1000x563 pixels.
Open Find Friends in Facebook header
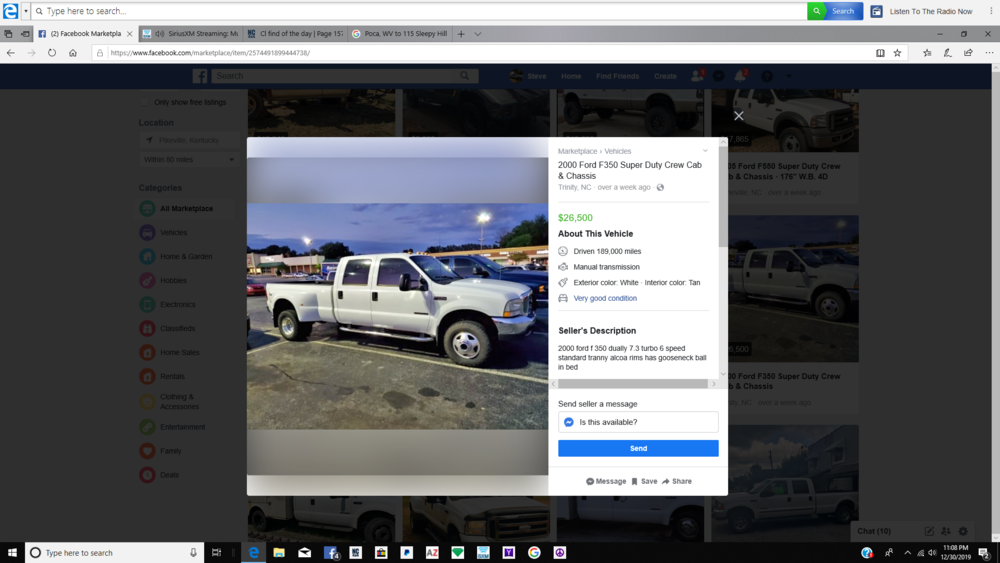[x=617, y=76]
